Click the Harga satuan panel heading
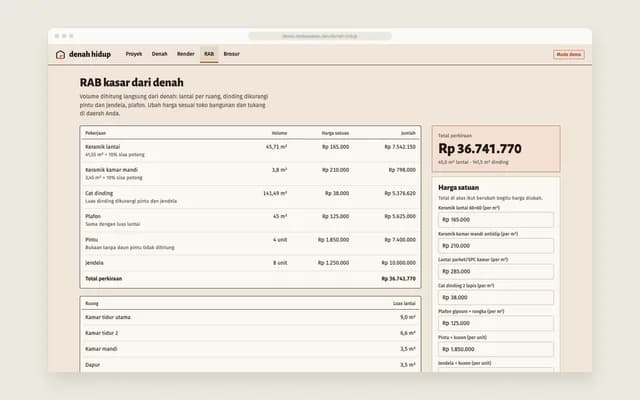Viewport: 640px width, 400px height. [458, 187]
